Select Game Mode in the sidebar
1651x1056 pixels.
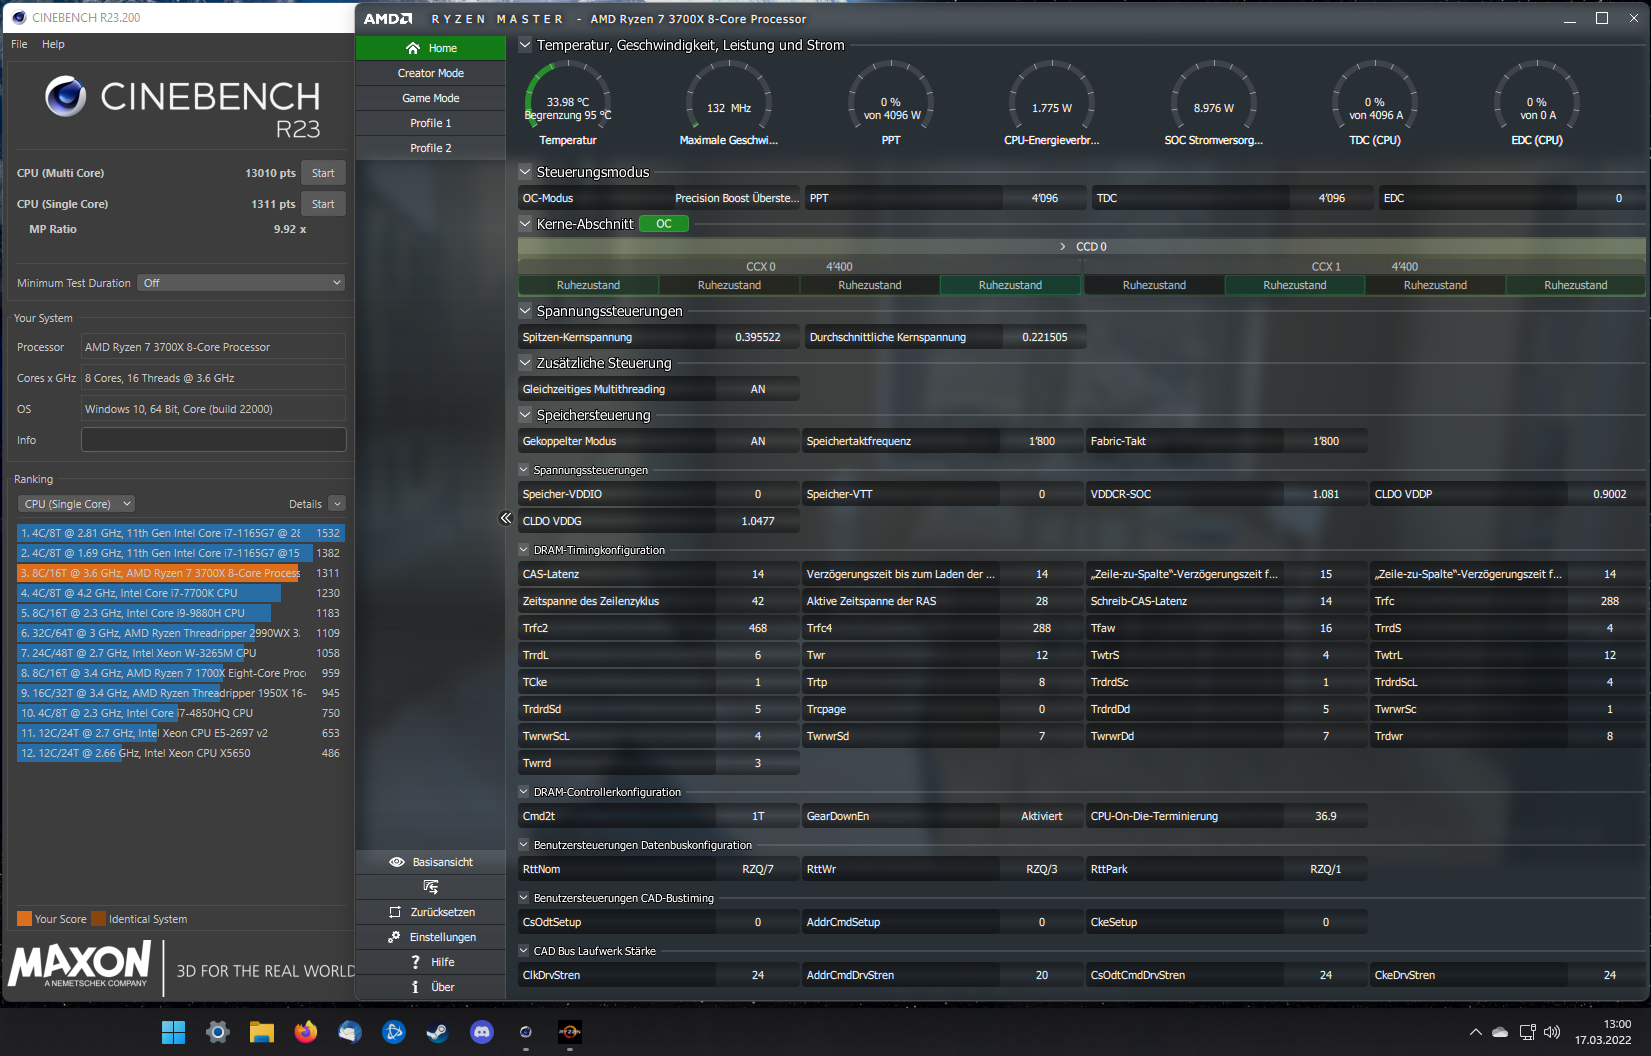point(431,98)
